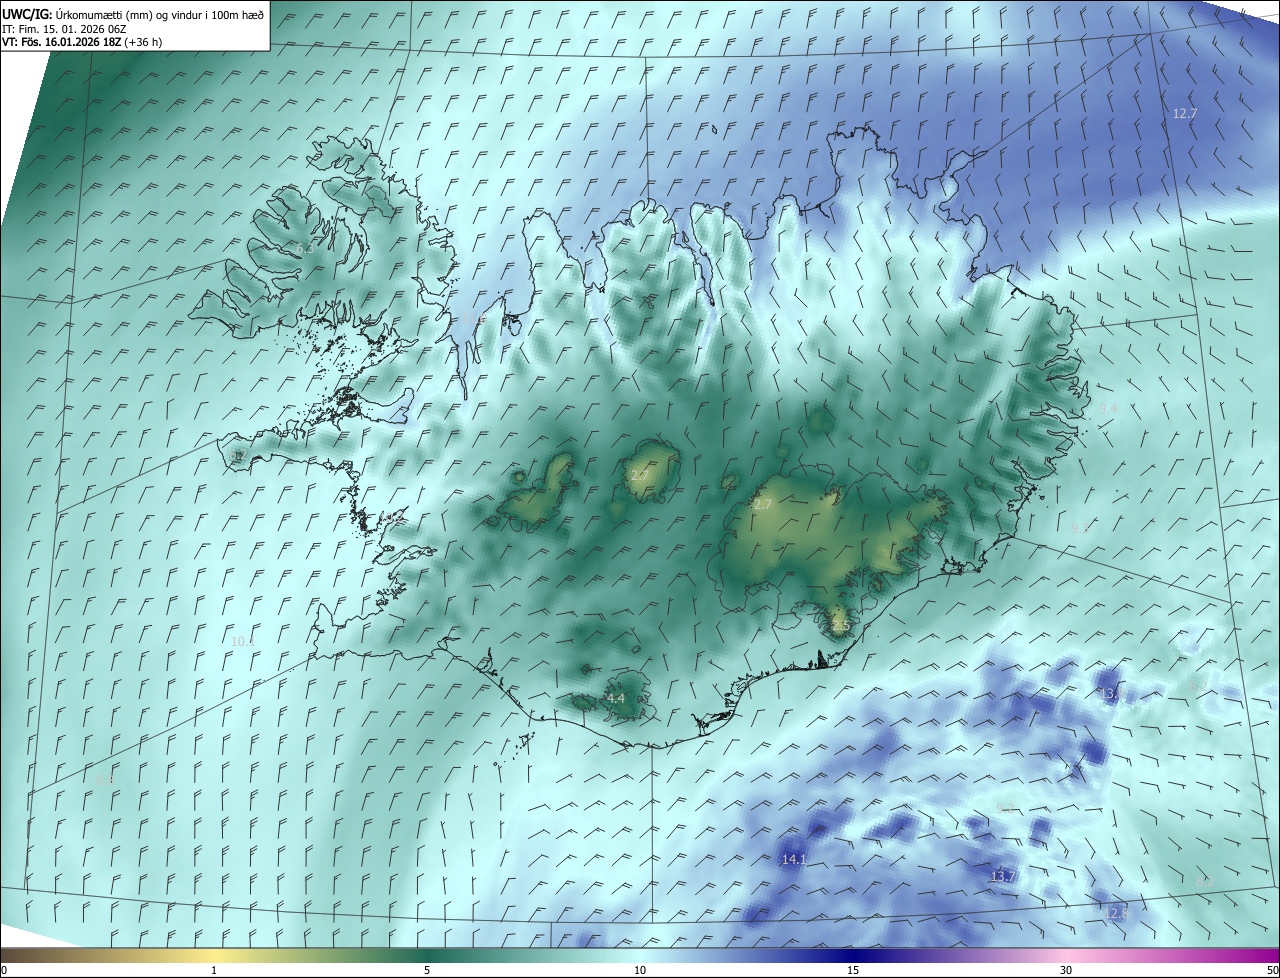Click the 6.3 value over the Westfjords
1280x978 pixels.
pos(305,247)
